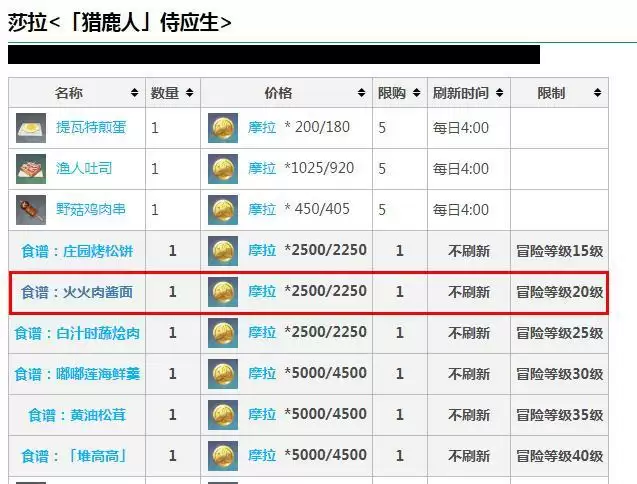The width and height of the screenshot is (637, 484).
Task: Select 每日4:00 in 野菇鸡肉串 row
Action: [x=461, y=210]
